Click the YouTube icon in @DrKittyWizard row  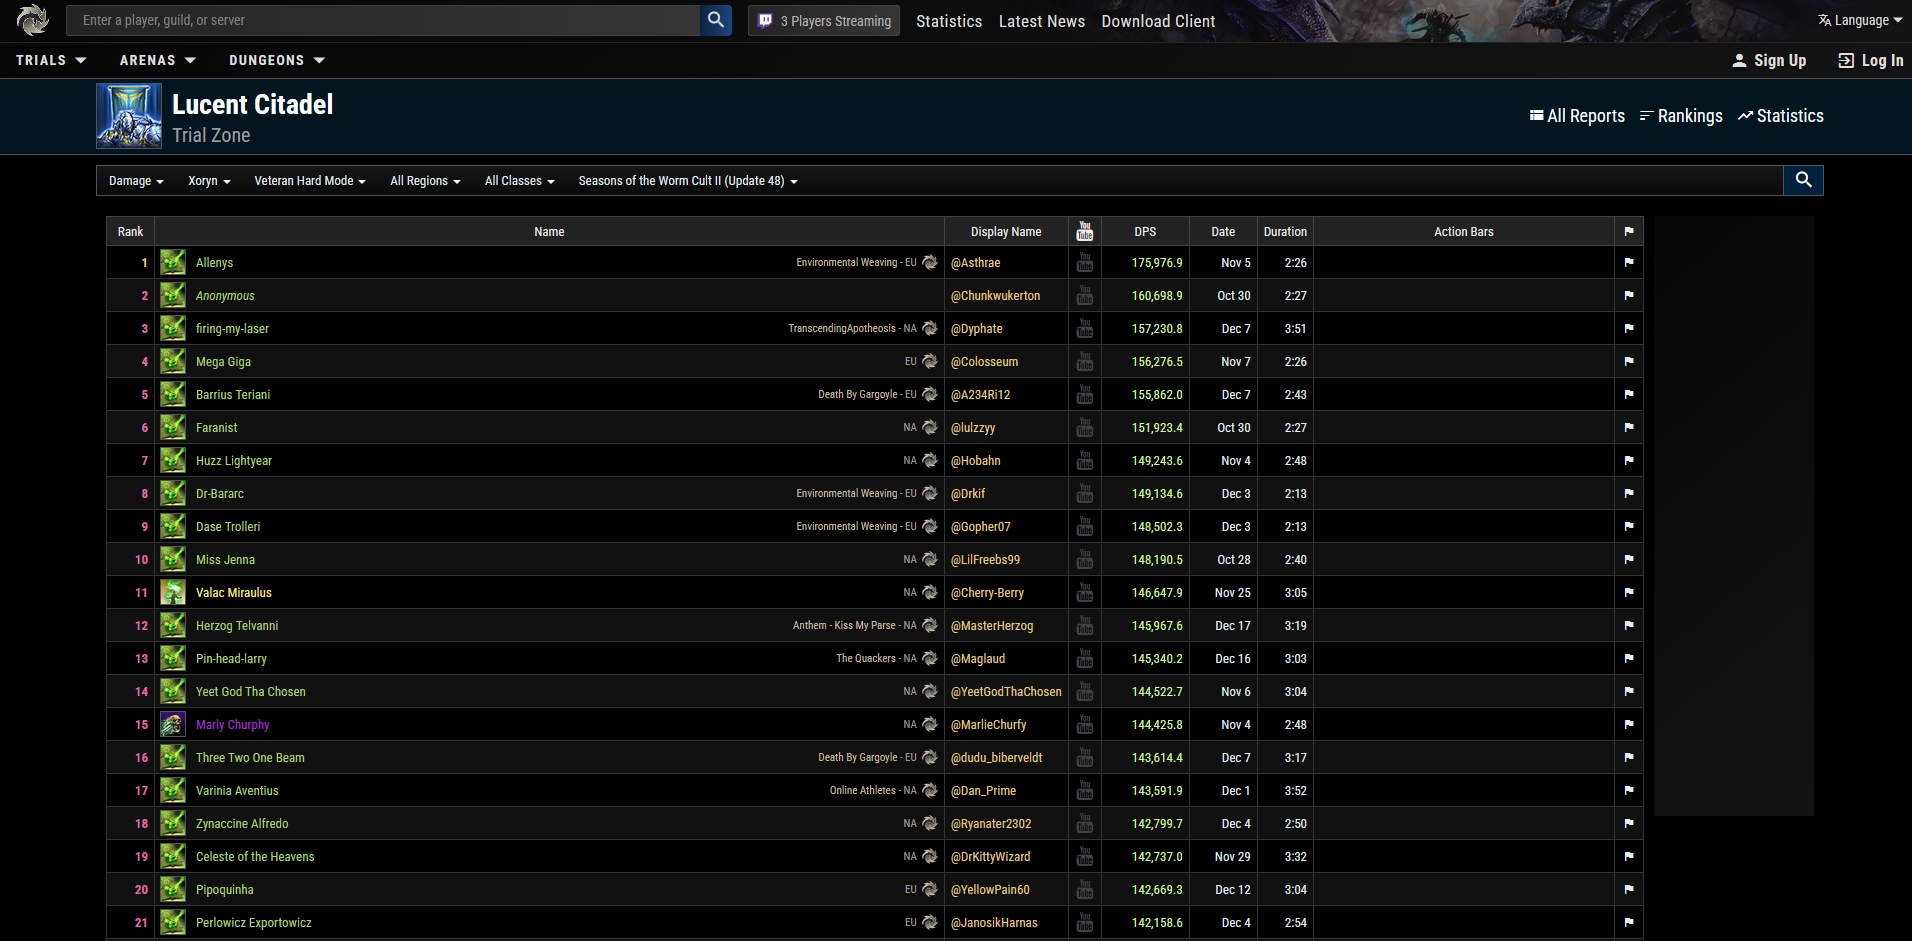(x=1085, y=856)
